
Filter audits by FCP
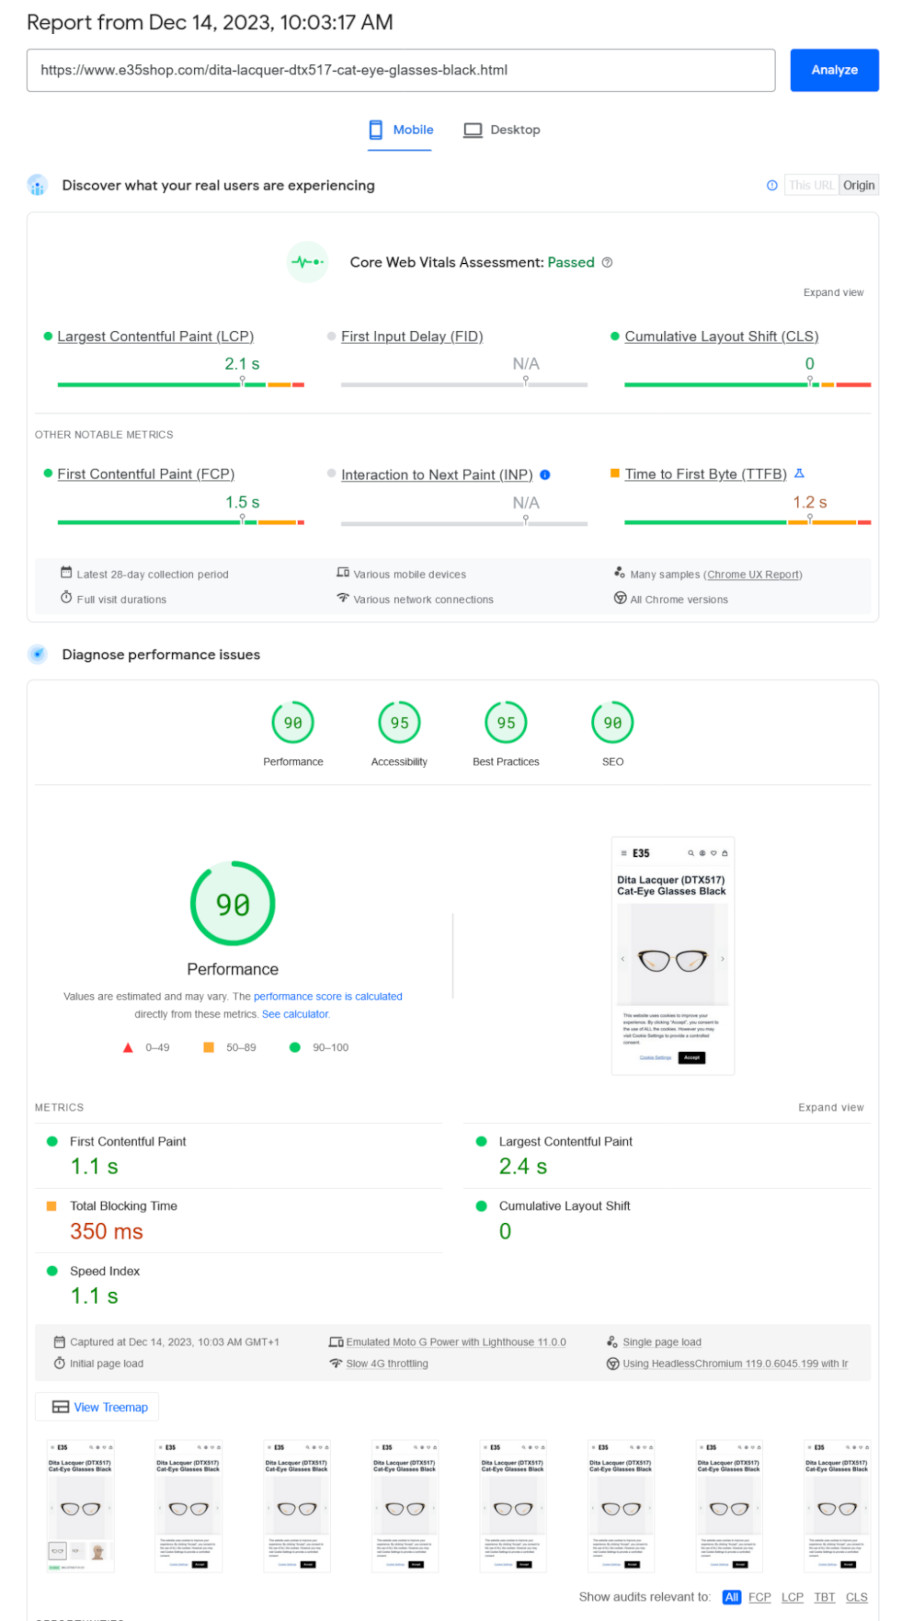[760, 1597]
